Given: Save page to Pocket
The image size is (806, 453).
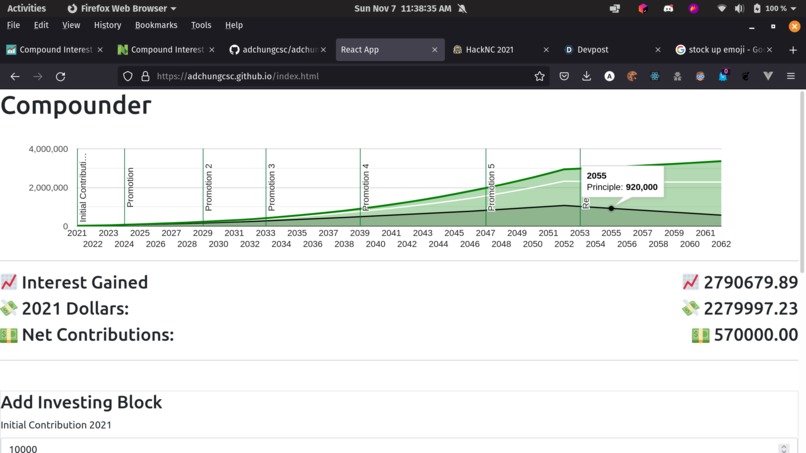Looking at the screenshot, I should coord(564,77).
